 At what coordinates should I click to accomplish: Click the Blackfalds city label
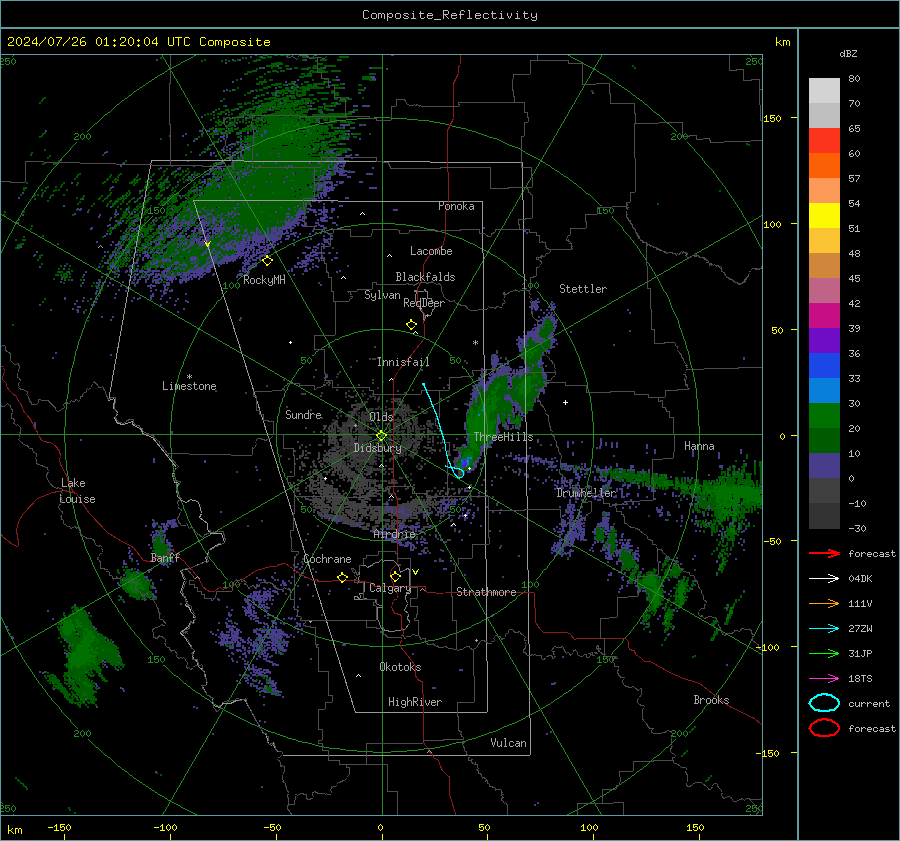pyautogui.click(x=425, y=277)
